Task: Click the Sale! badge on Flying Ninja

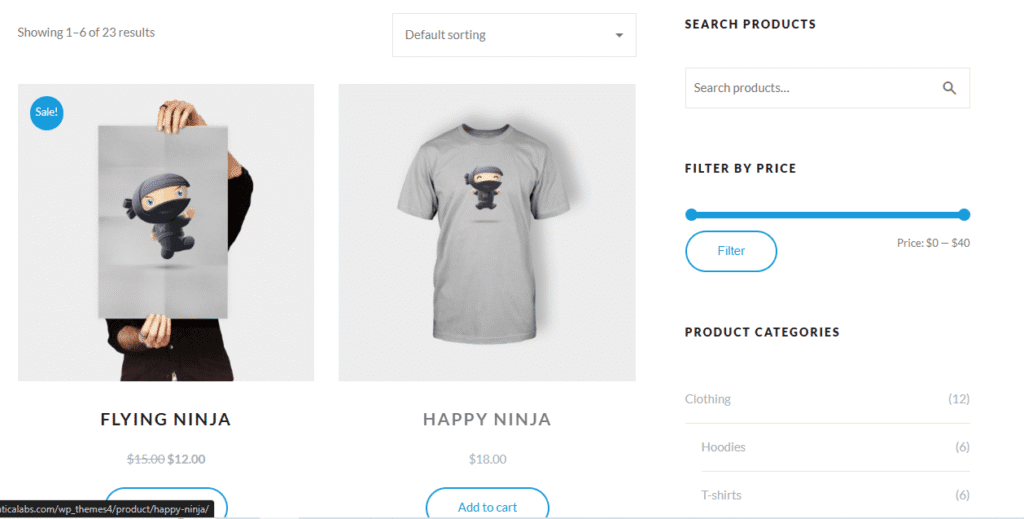Action: pyautogui.click(x=47, y=113)
